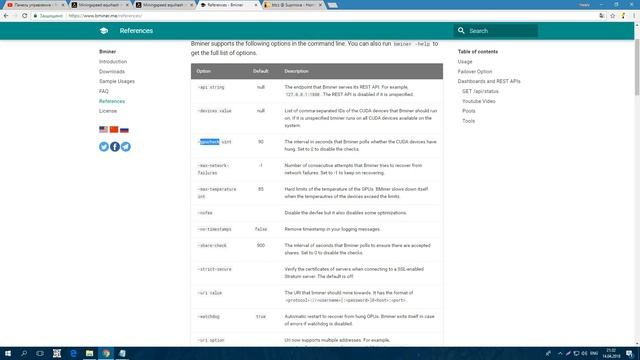Open the Bminer Telegram channel
Screen dimensions: 640x360
coord(126,147)
